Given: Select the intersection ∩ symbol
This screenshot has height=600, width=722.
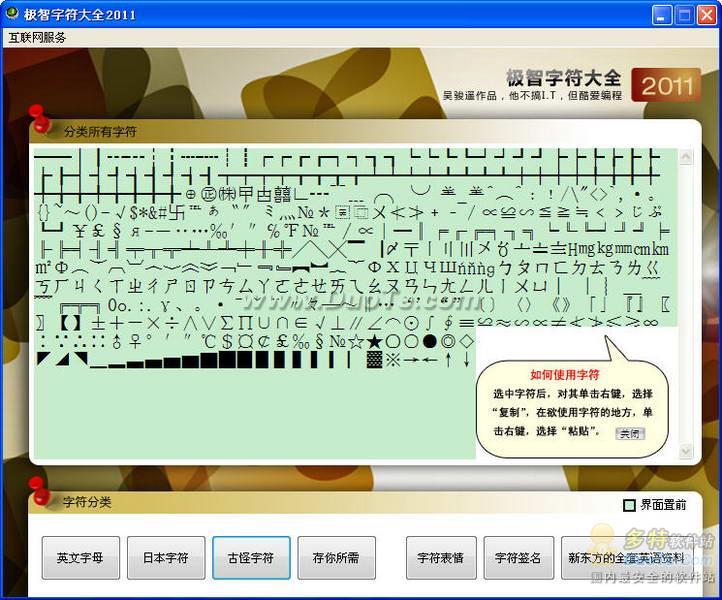Looking at the screenshot, I should pyautogui.click(x=282, y=323).
